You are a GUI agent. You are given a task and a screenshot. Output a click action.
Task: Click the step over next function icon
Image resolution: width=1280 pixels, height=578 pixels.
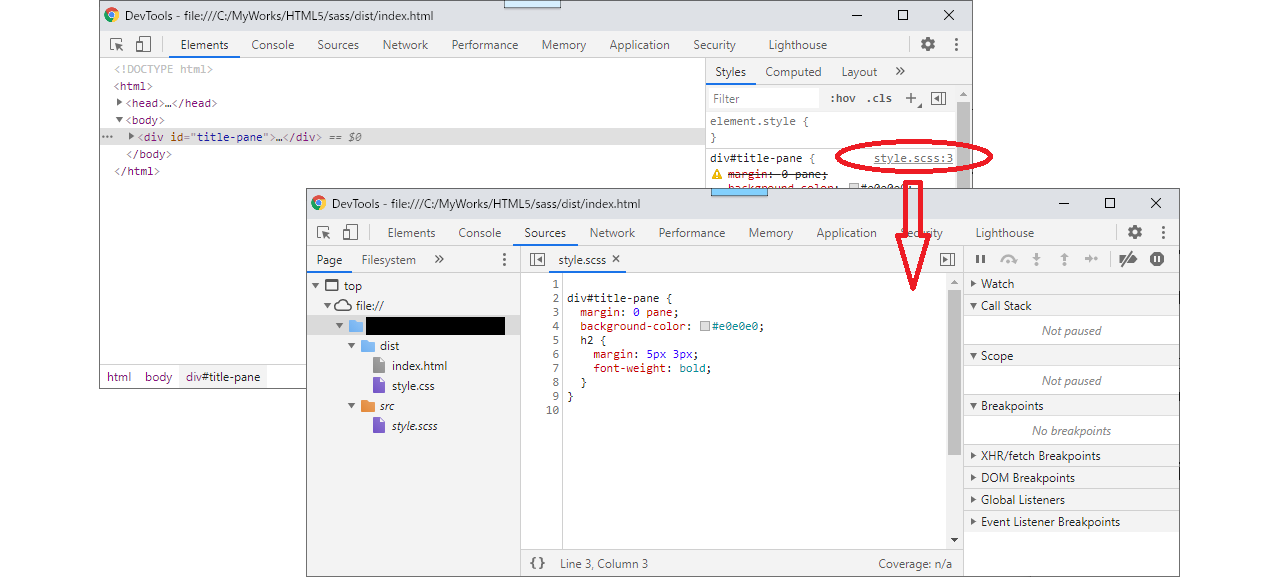(x=1008, y=259)
